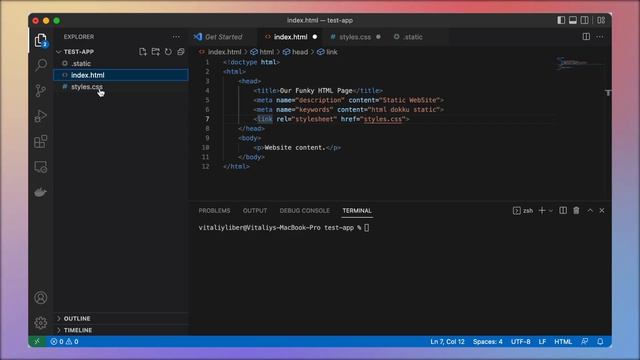Open the Remote Explorer view
This screenshot has width=640, height=360.
point(41,167)
